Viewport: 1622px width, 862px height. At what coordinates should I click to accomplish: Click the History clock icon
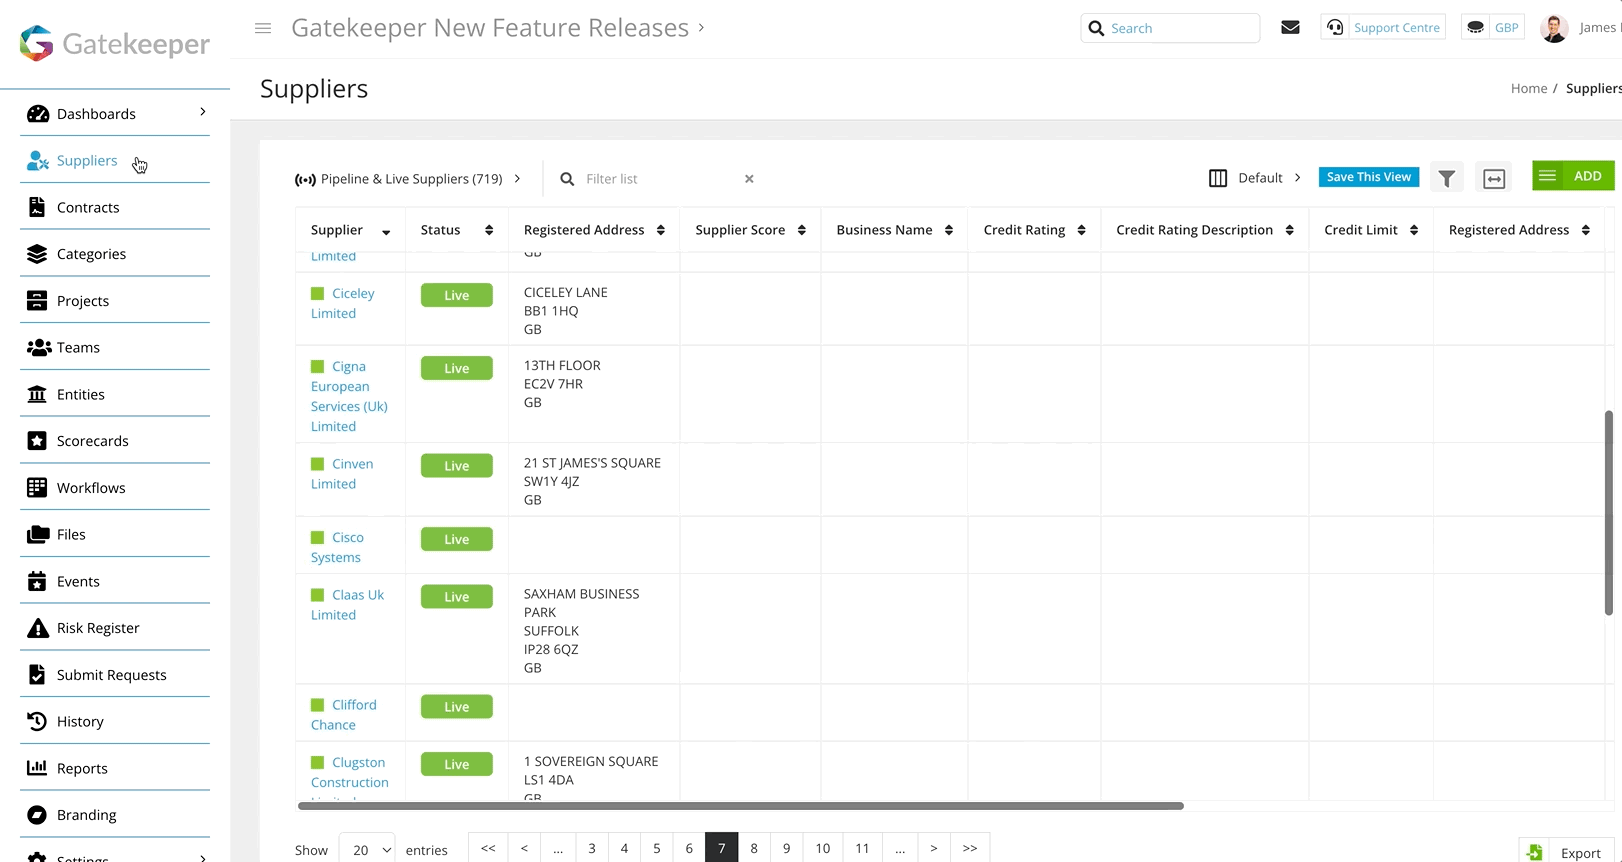[37, 721]
